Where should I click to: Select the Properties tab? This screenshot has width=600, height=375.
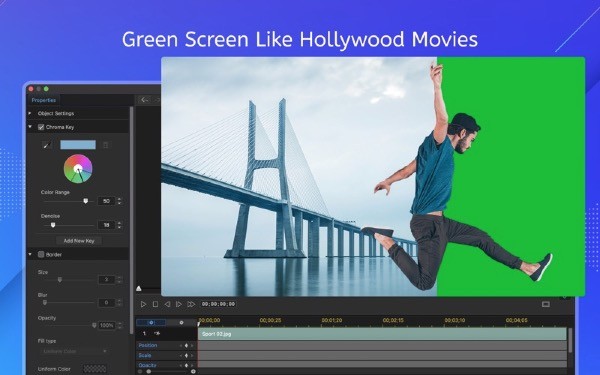44,100
